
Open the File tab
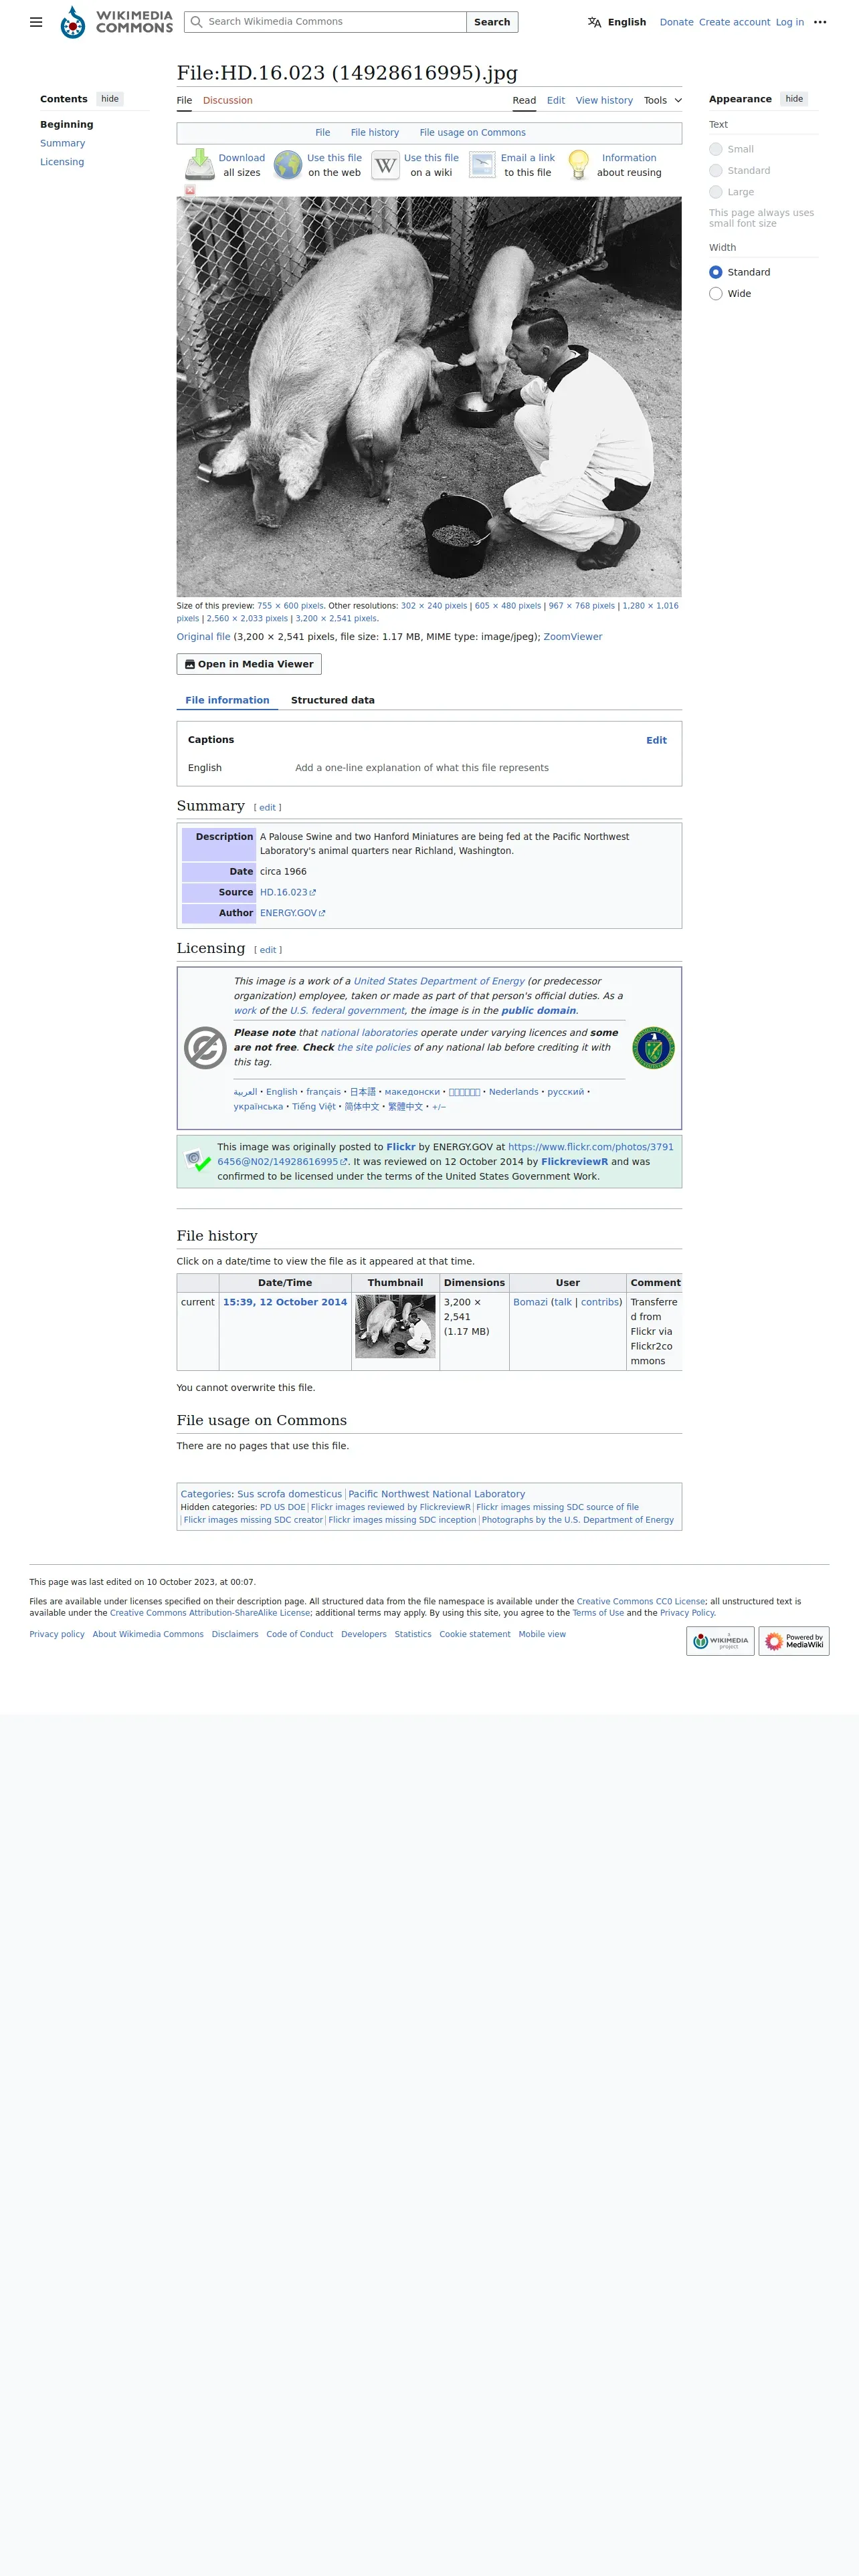[x=185, y=100]
